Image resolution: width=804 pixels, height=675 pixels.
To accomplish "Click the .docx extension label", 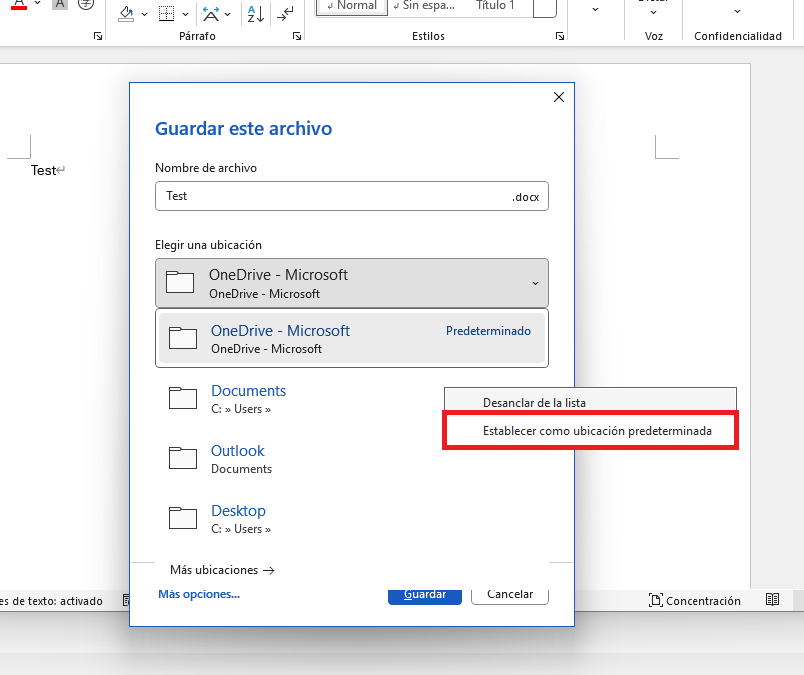I will tap(526, 197).
